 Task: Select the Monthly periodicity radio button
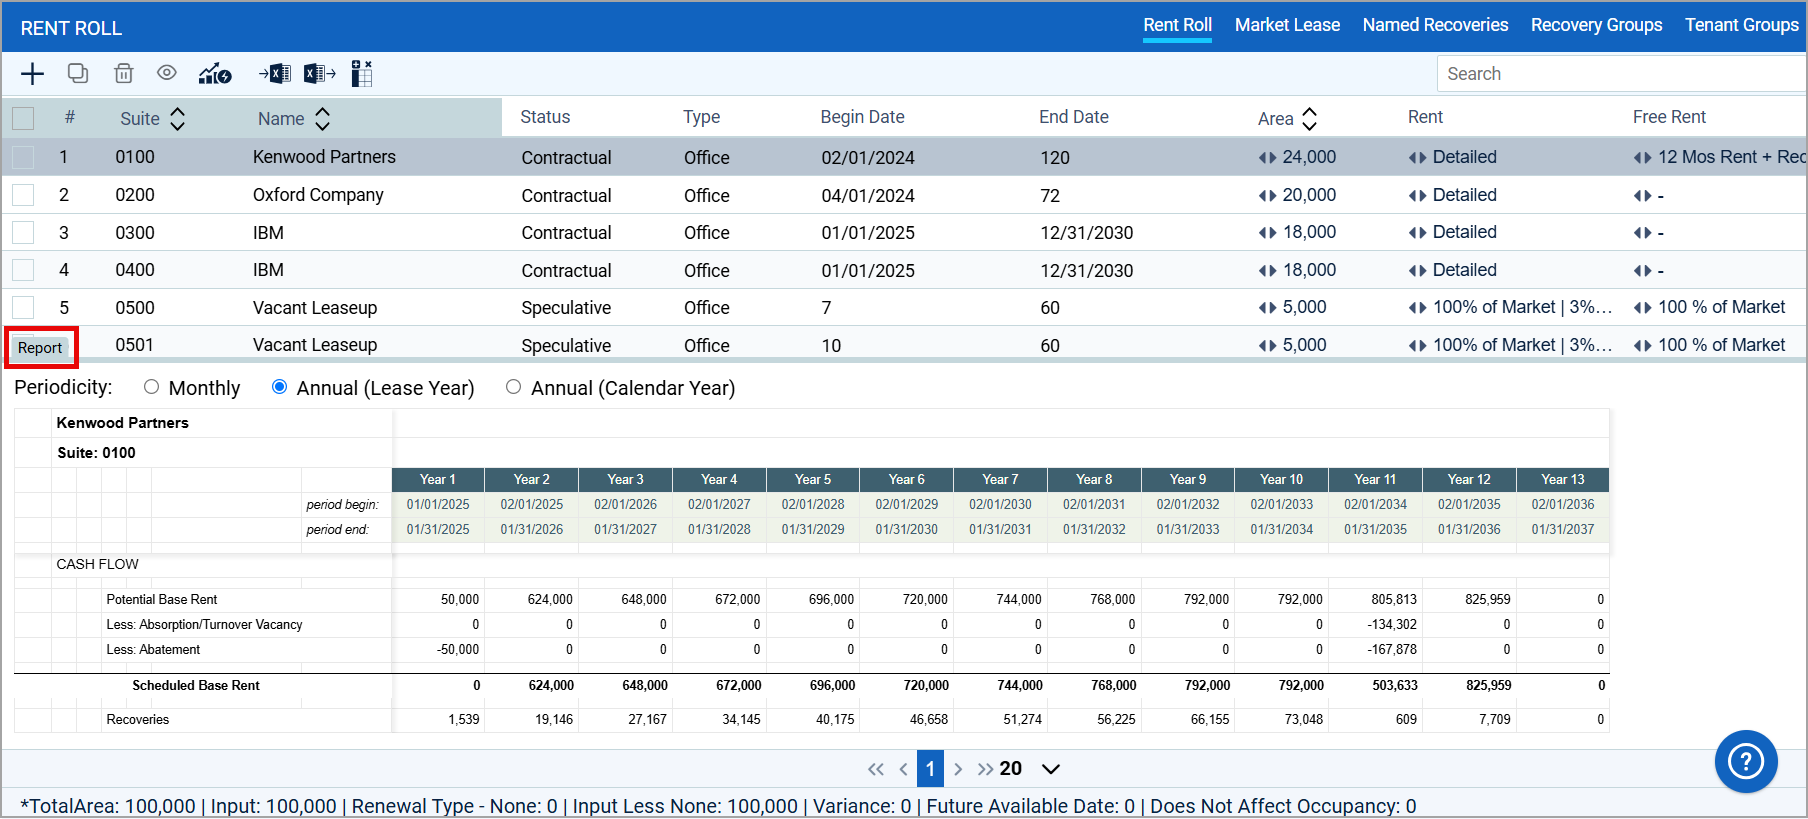pos(151,387)
